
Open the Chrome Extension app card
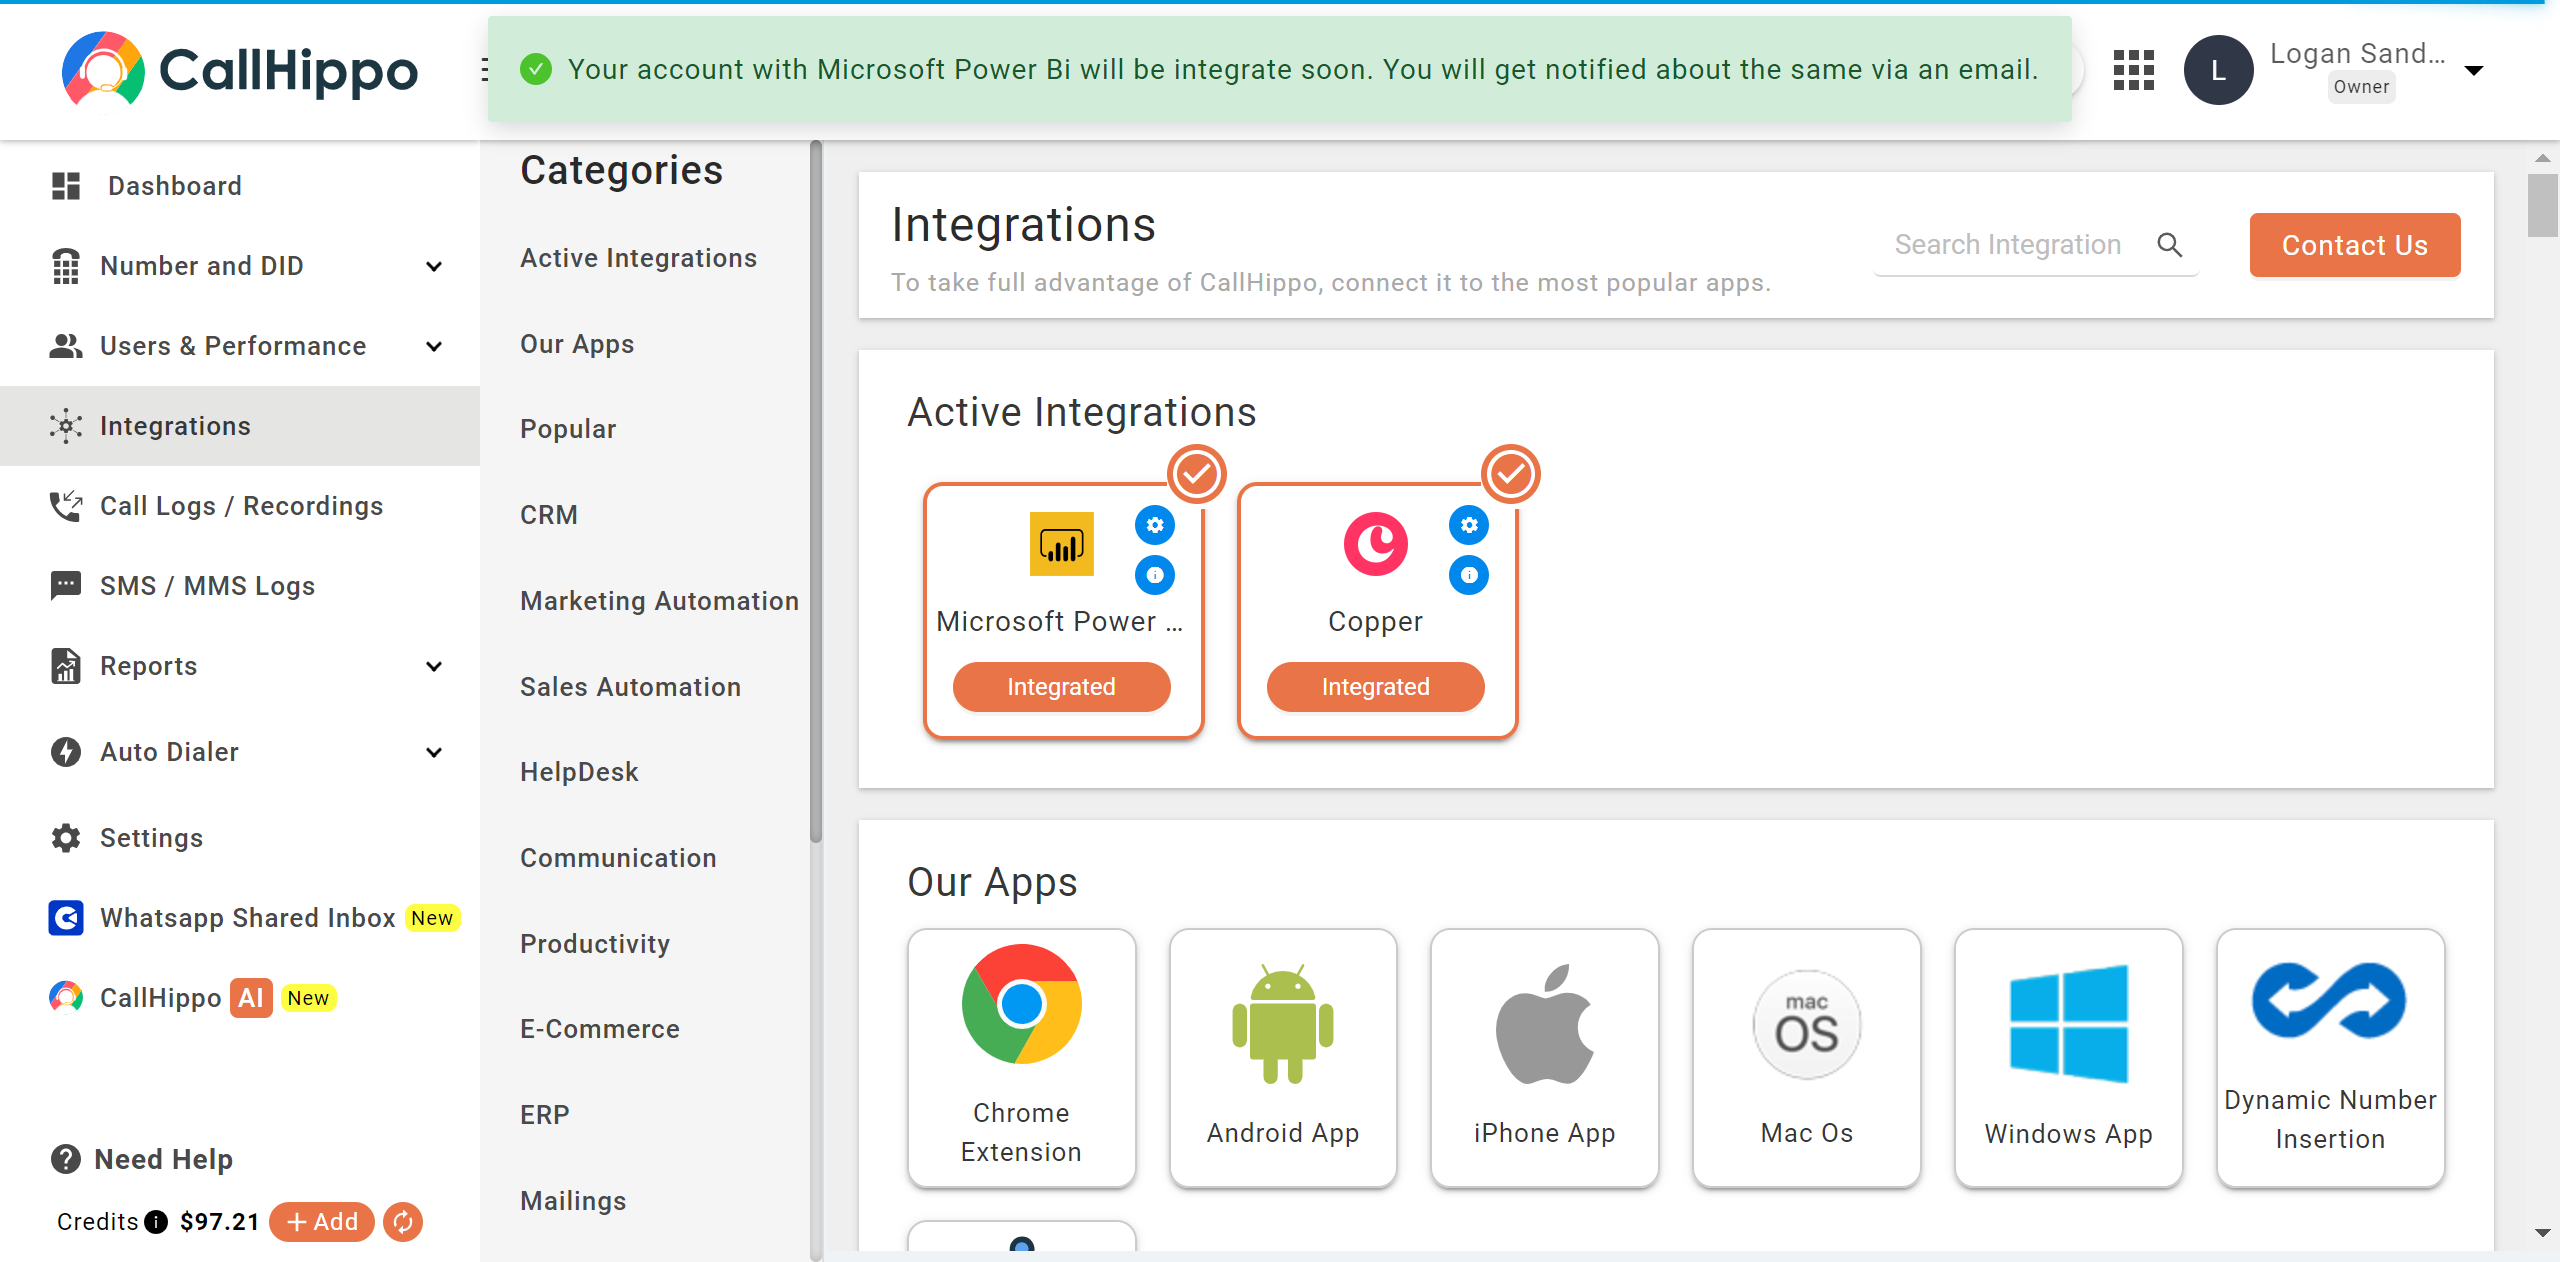[x=1021, y=1058]
